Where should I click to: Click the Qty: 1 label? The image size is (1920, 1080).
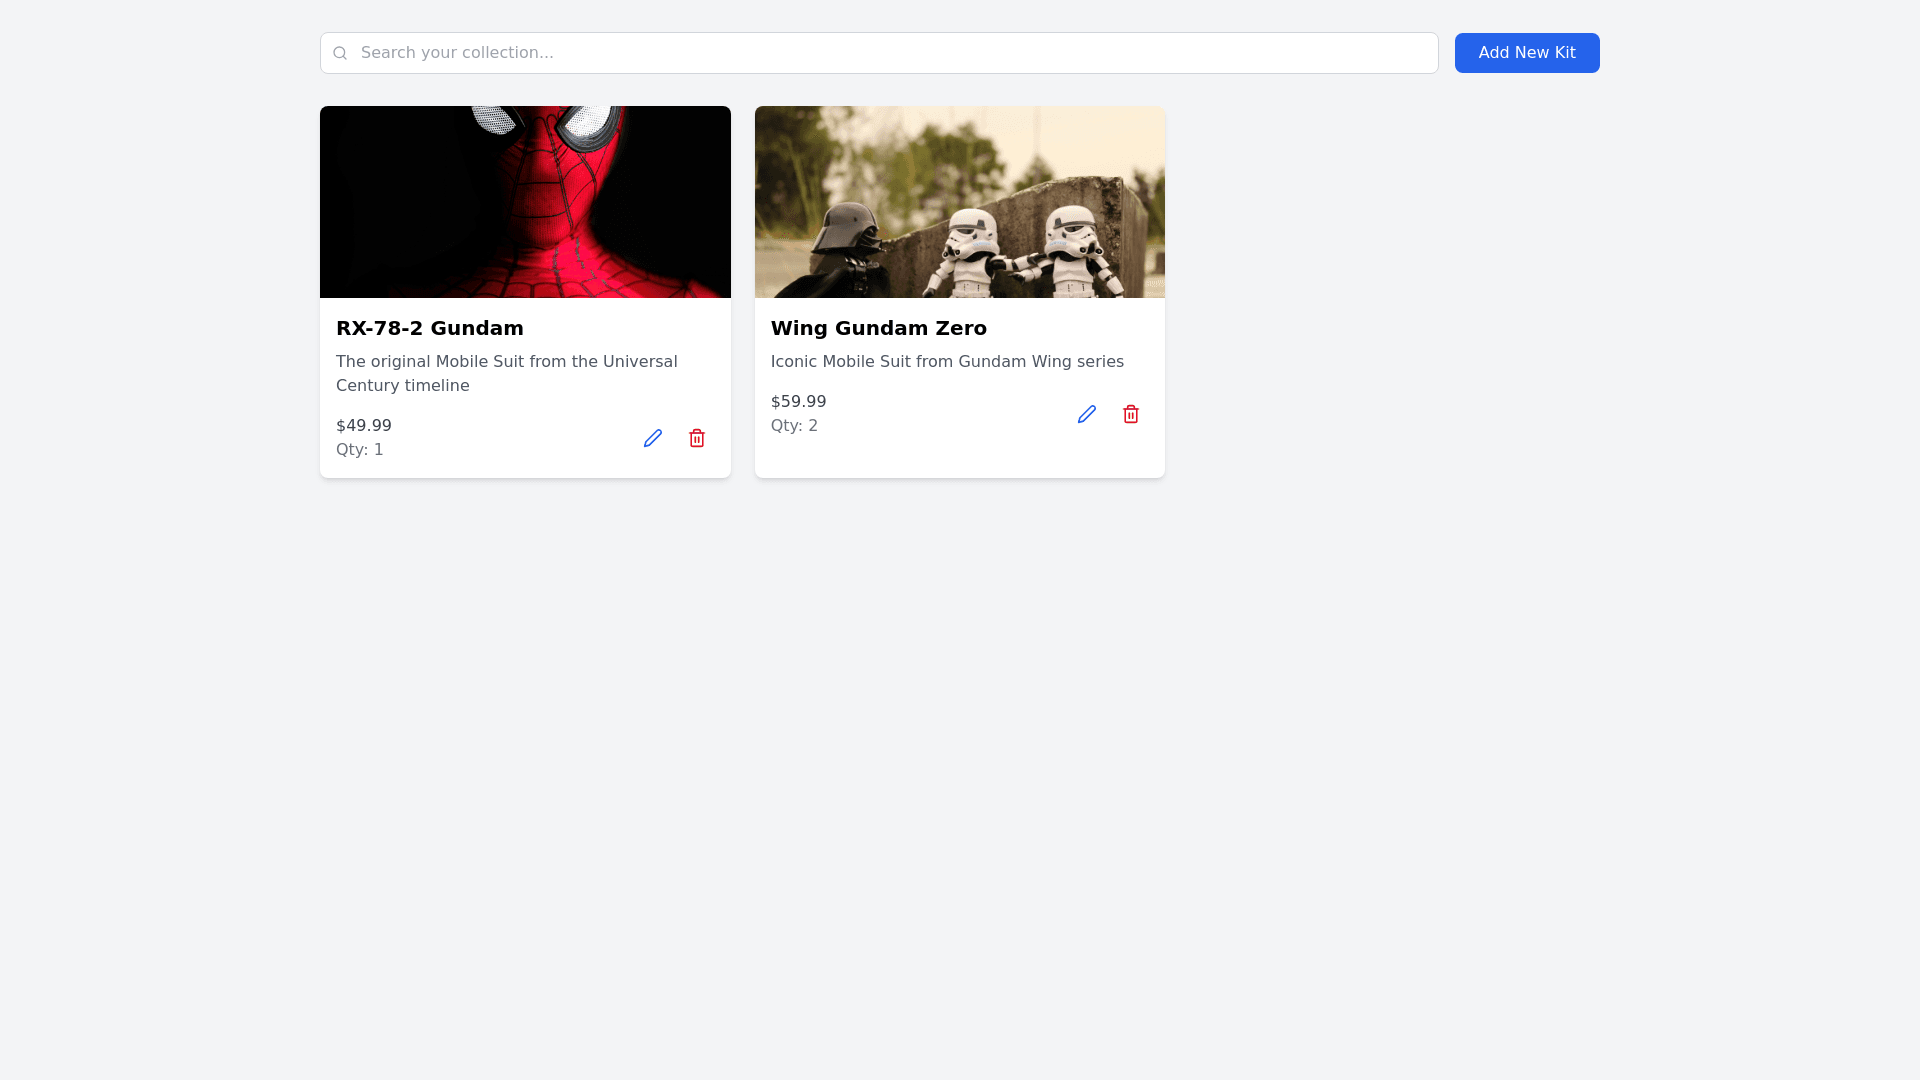(x=360, y=450)
